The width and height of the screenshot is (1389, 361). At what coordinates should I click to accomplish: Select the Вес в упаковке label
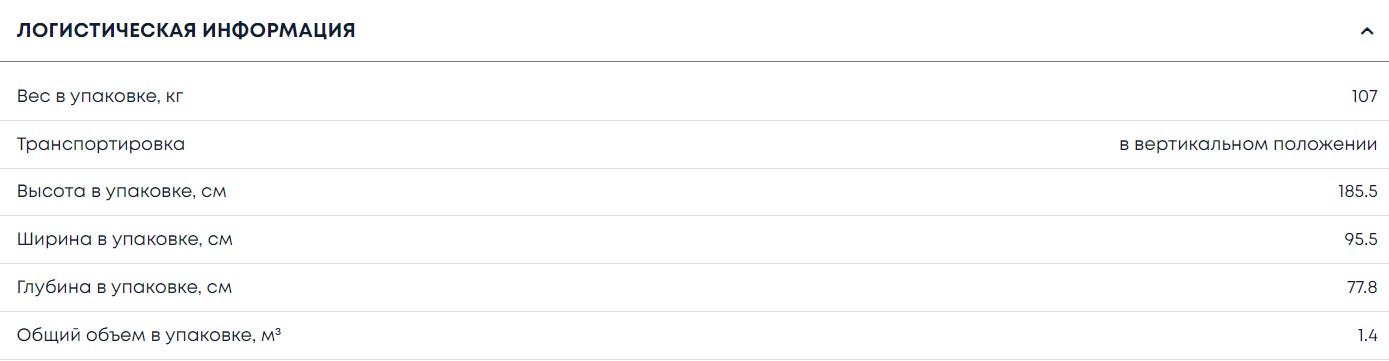pyautogui.click(x=101, y=97)
